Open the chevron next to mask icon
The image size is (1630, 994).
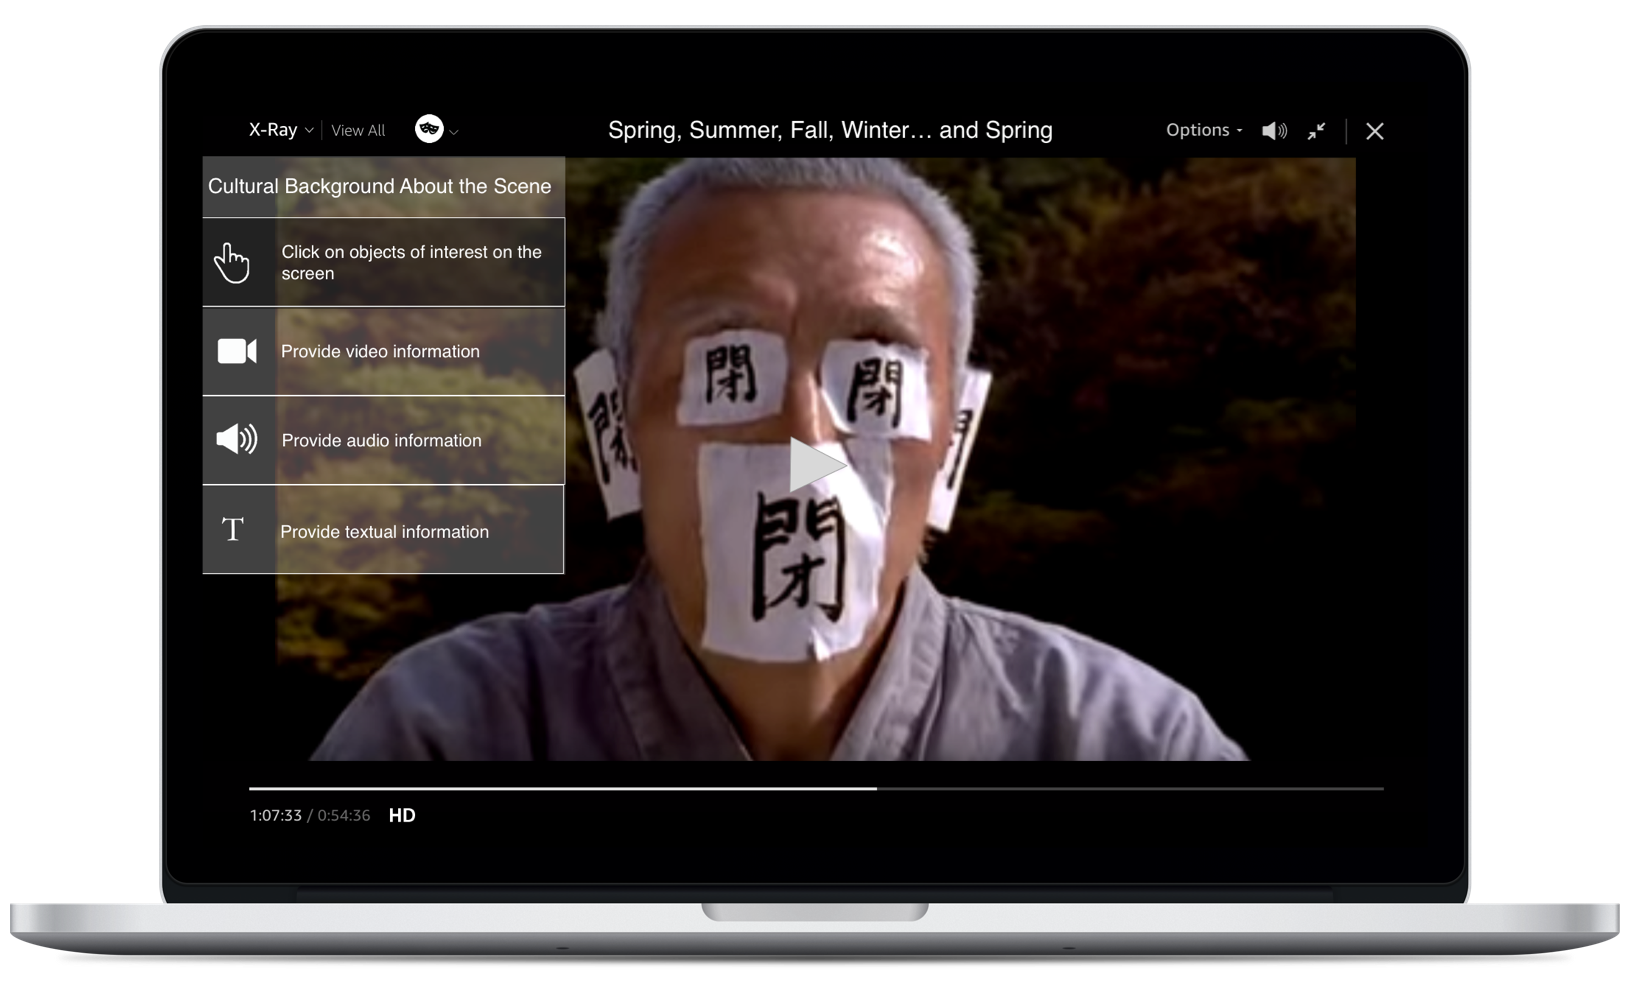coord(454,132)
